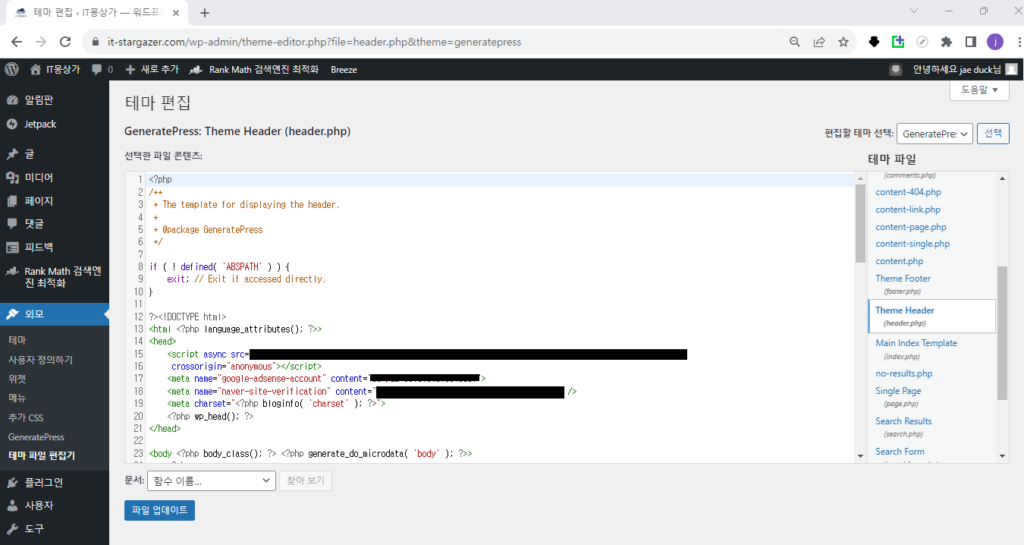Viewport: 1024px width, 545px height.
Task: Open the Breeze admin bar menu
Action: pyautogui.click(x=344, y=69)
